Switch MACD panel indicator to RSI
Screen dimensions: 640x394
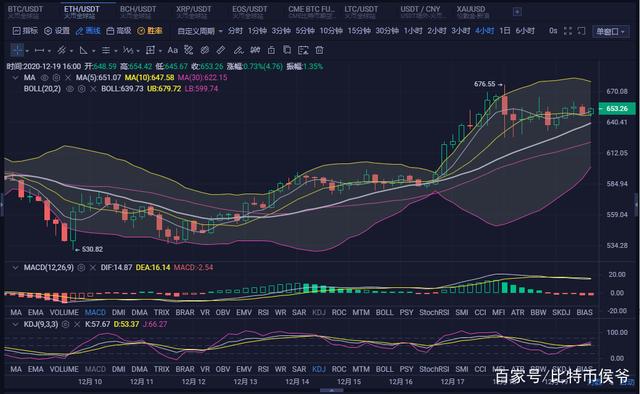pyautogui.click(x=263, y=312)
